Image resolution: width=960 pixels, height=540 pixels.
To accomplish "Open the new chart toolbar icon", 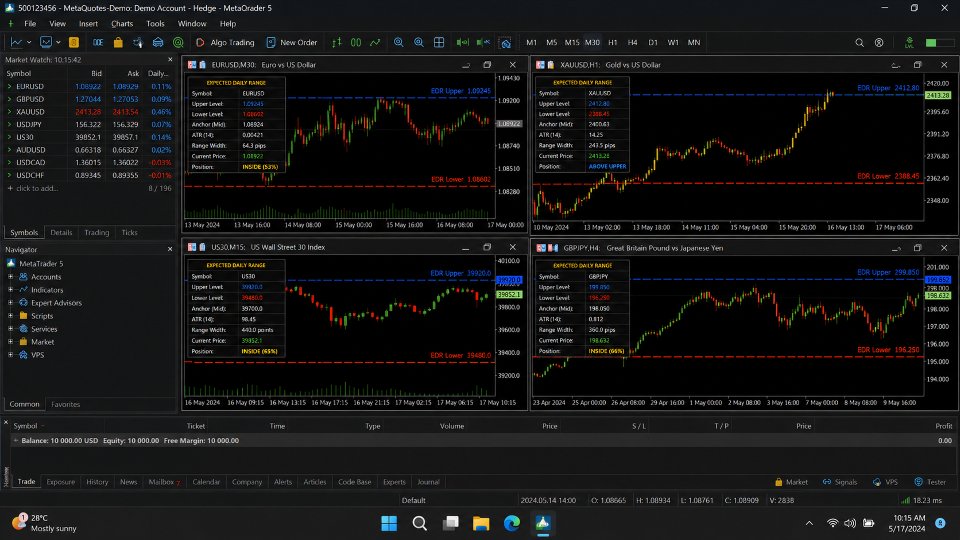I will (16, 42).
